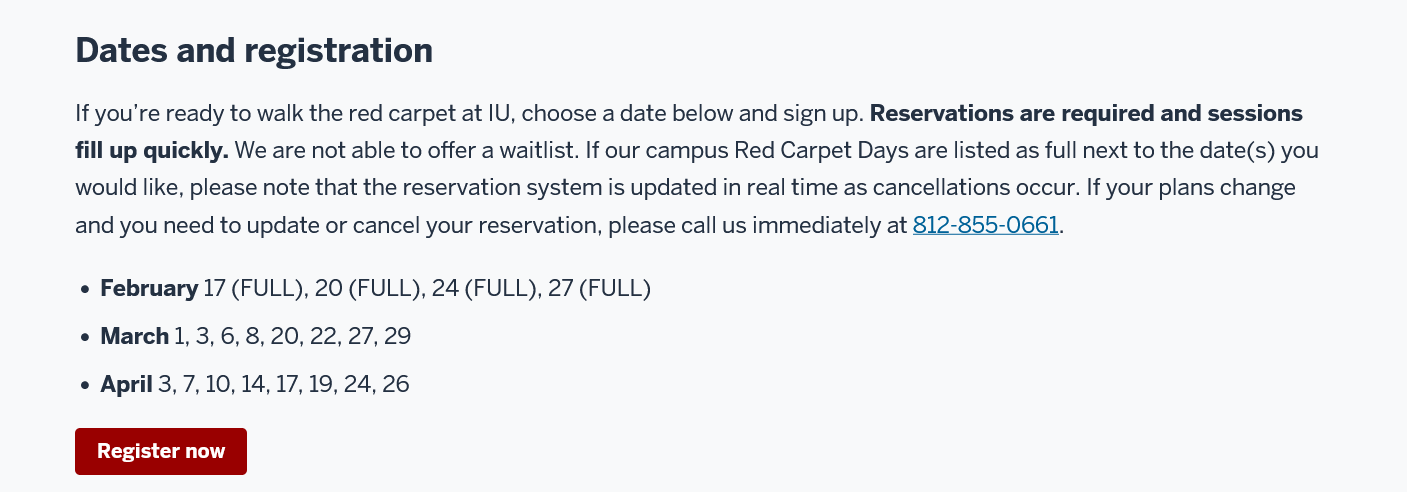Click April date 26
This screenshot has width=1407, height=492.
coord(396,384)
